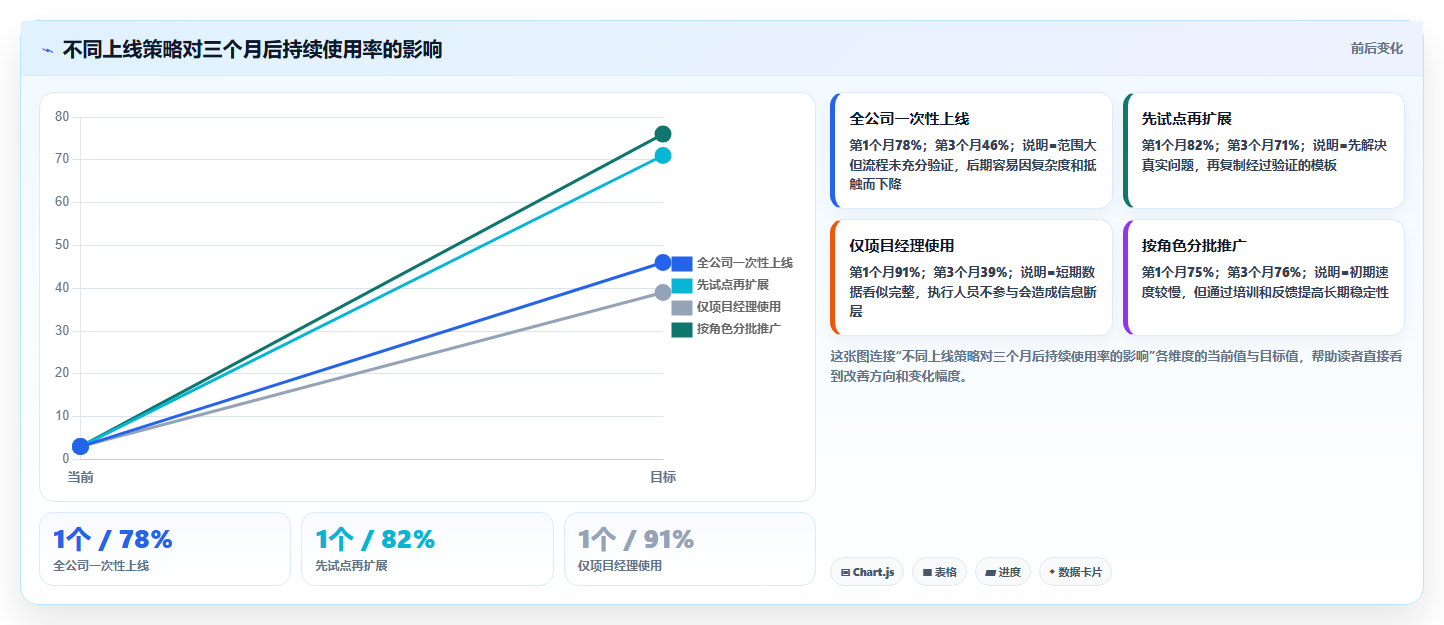This screenshot has height=625, width=1444.
Task: Click the lightning icon beside the dashboard title
Action: (x=47, y=50)
